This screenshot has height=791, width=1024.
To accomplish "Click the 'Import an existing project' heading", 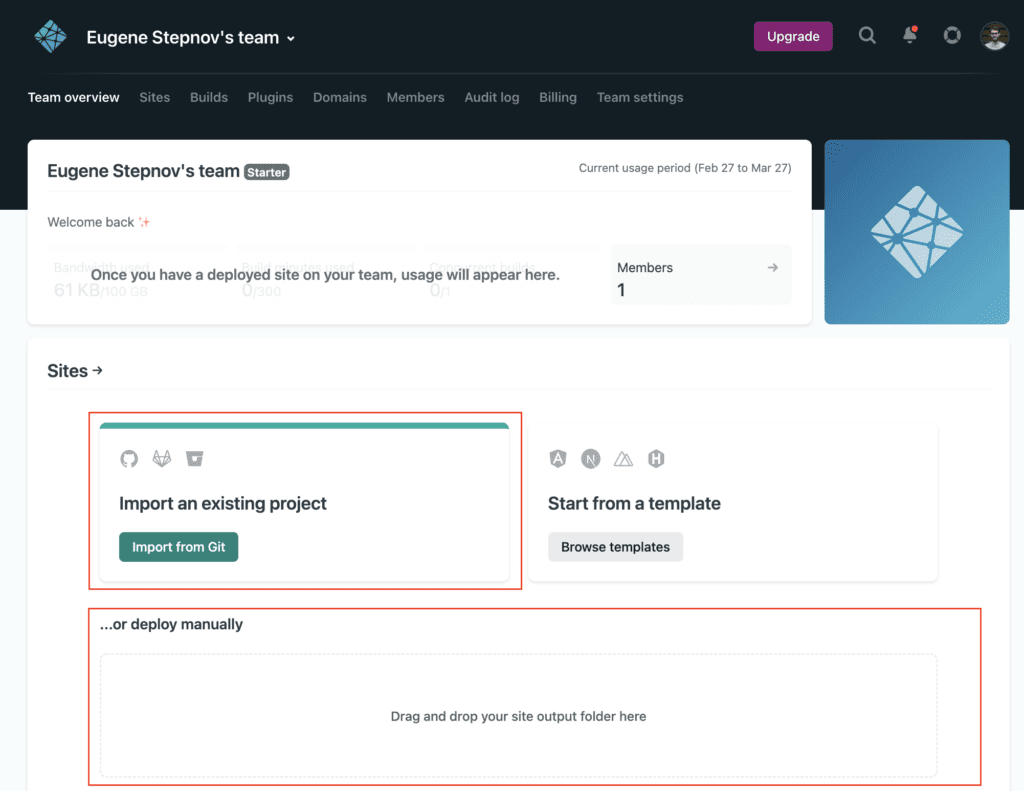I will coord(223,504).
